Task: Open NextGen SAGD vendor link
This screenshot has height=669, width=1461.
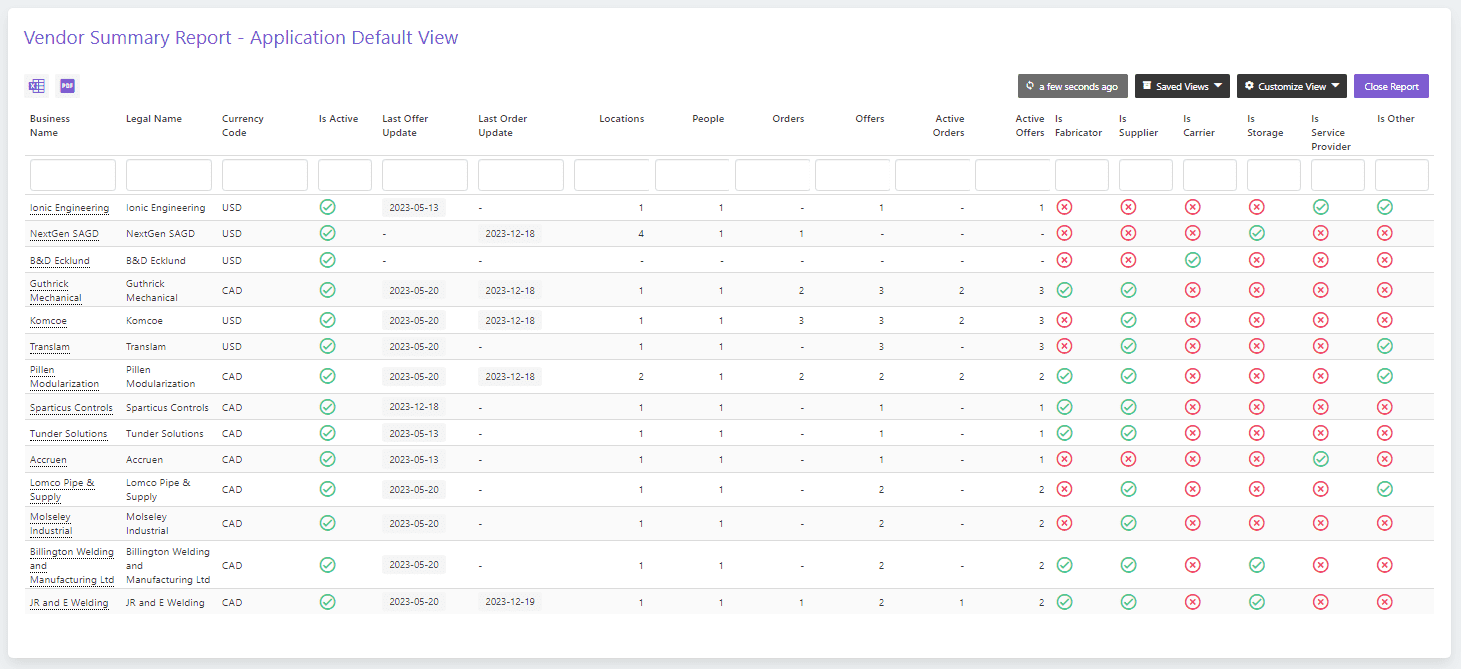Action: [62, 234]
